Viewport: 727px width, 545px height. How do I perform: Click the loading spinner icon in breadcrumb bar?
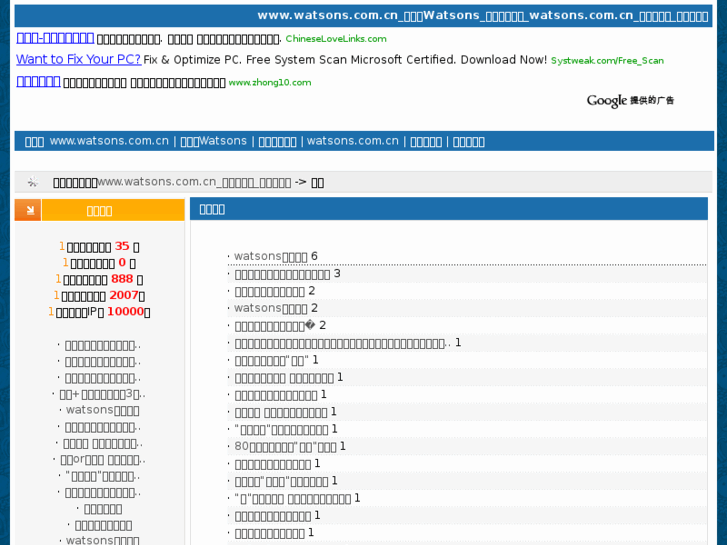pos(32,182)
